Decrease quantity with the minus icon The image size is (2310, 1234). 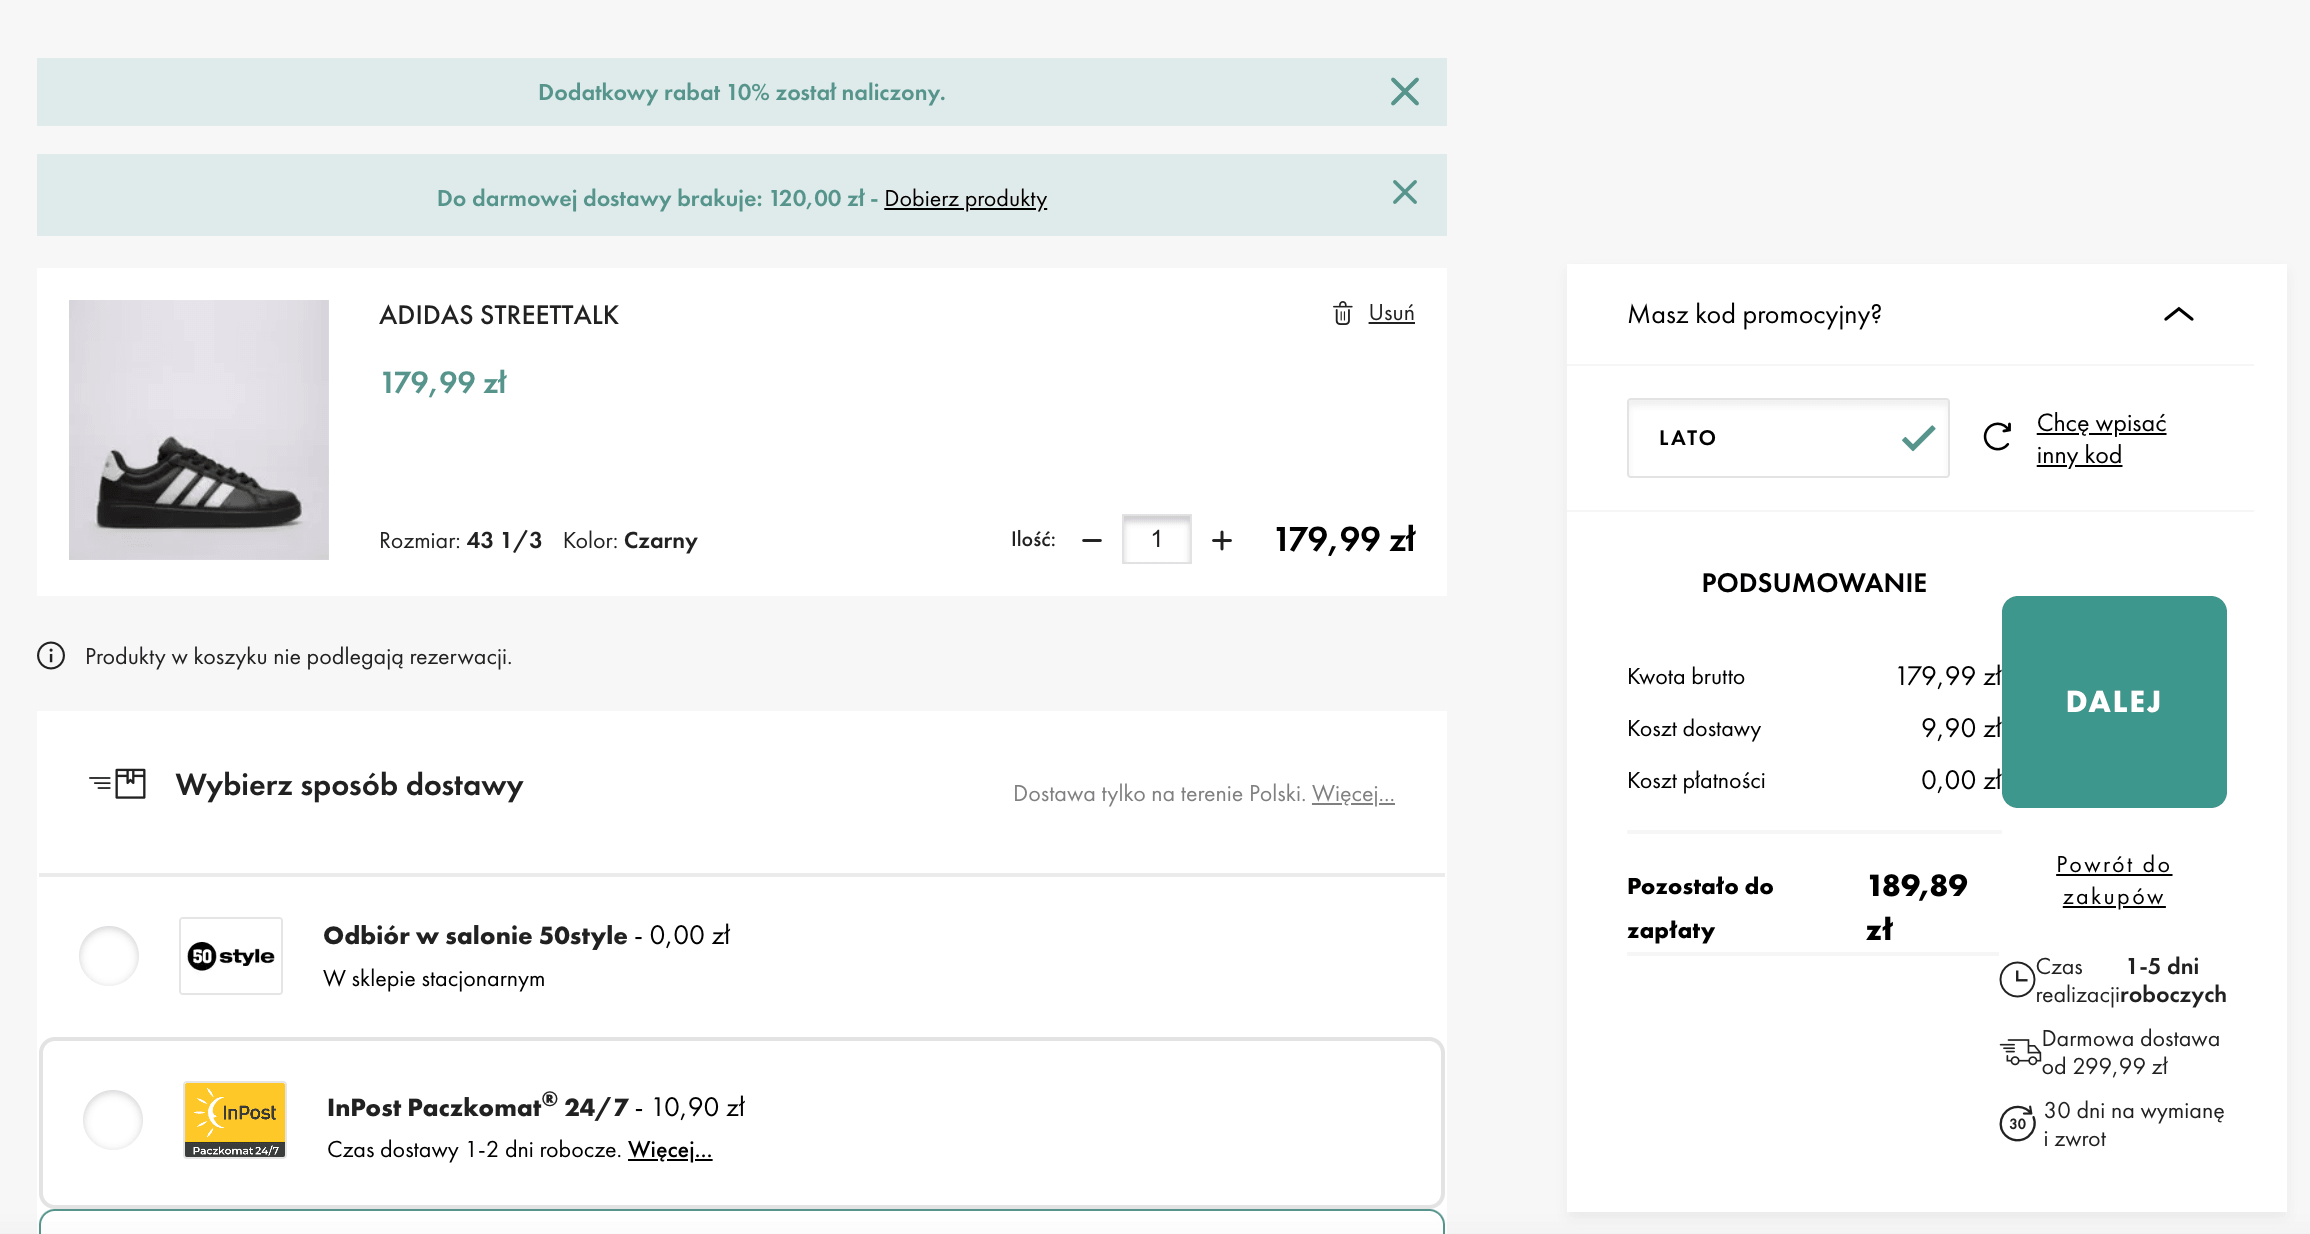point(1091,540)
